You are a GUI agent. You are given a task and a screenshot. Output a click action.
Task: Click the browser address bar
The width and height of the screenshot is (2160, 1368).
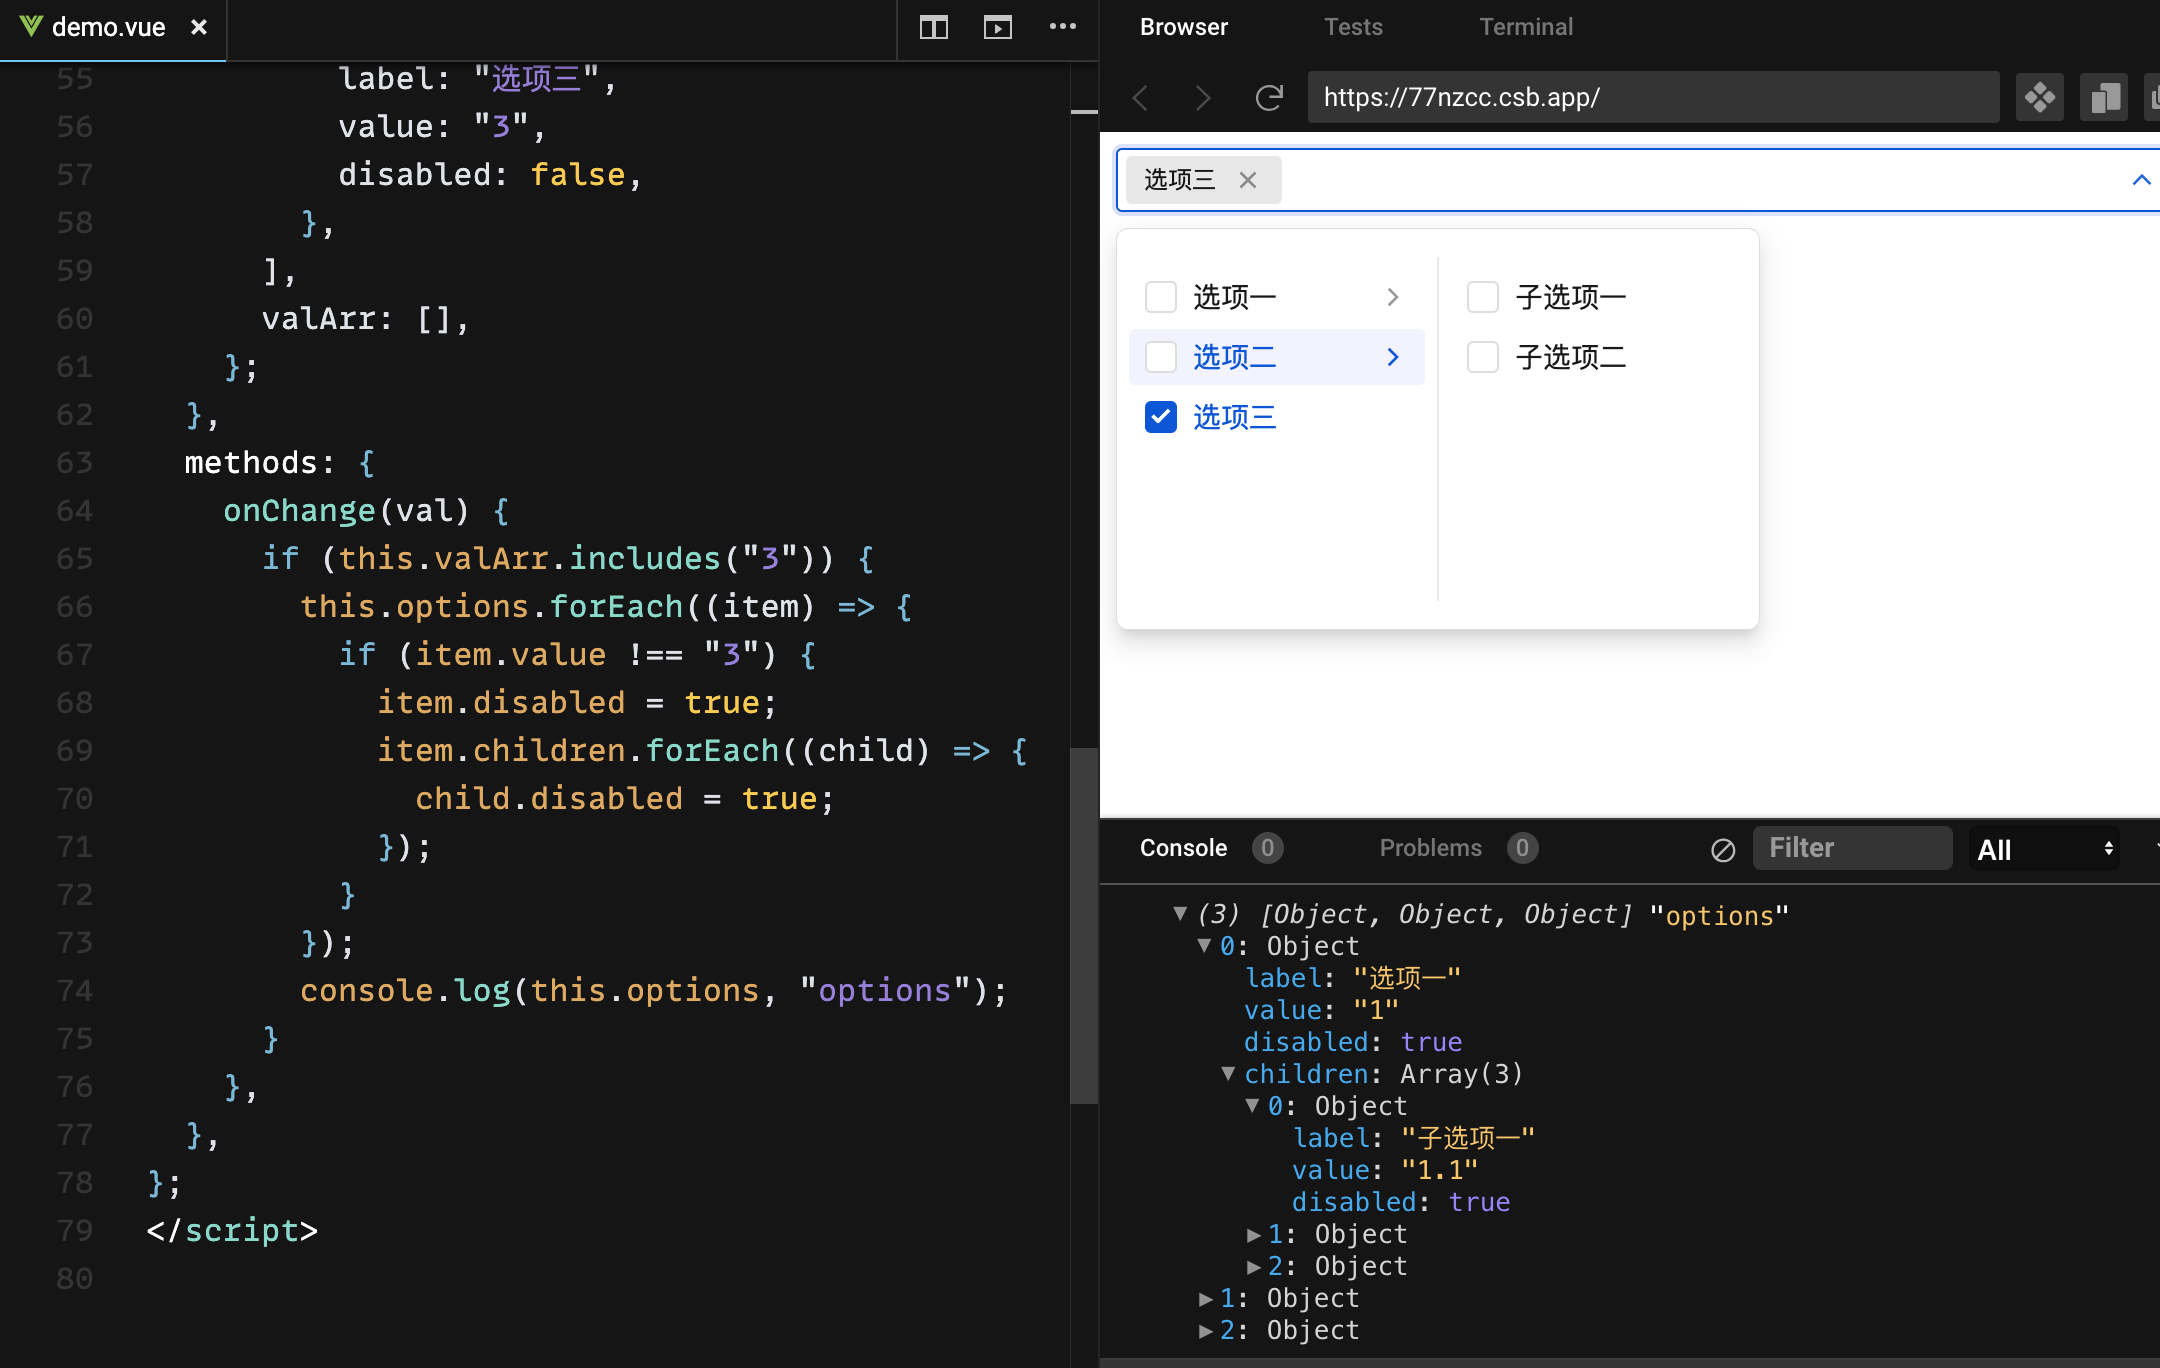[x=1650, y=97]
